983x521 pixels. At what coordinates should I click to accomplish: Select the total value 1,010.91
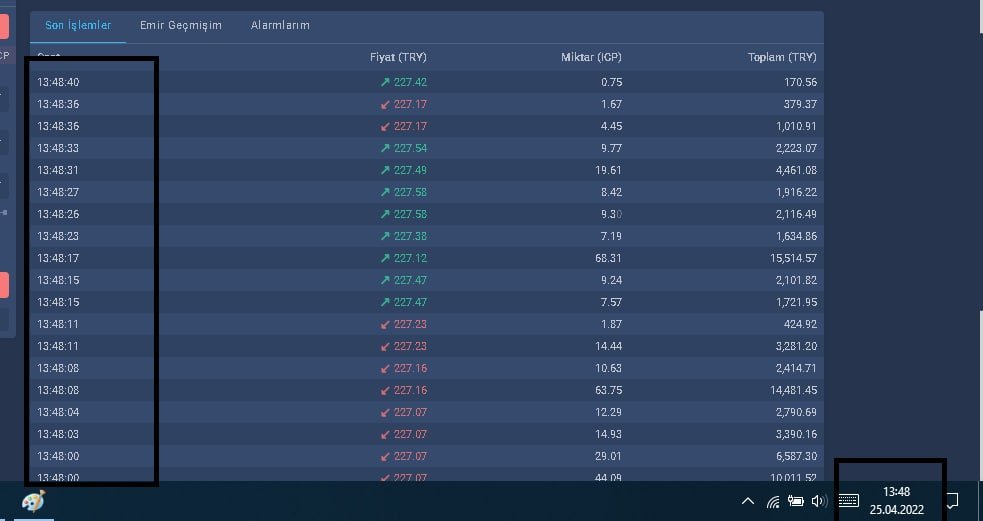796,126
